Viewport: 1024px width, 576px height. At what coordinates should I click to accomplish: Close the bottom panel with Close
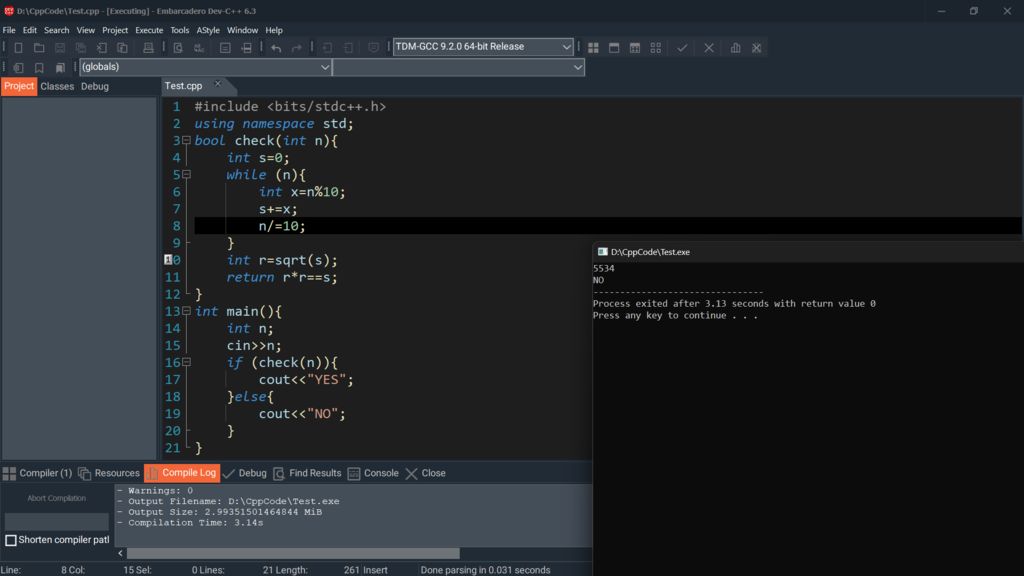tap(425, 473)
